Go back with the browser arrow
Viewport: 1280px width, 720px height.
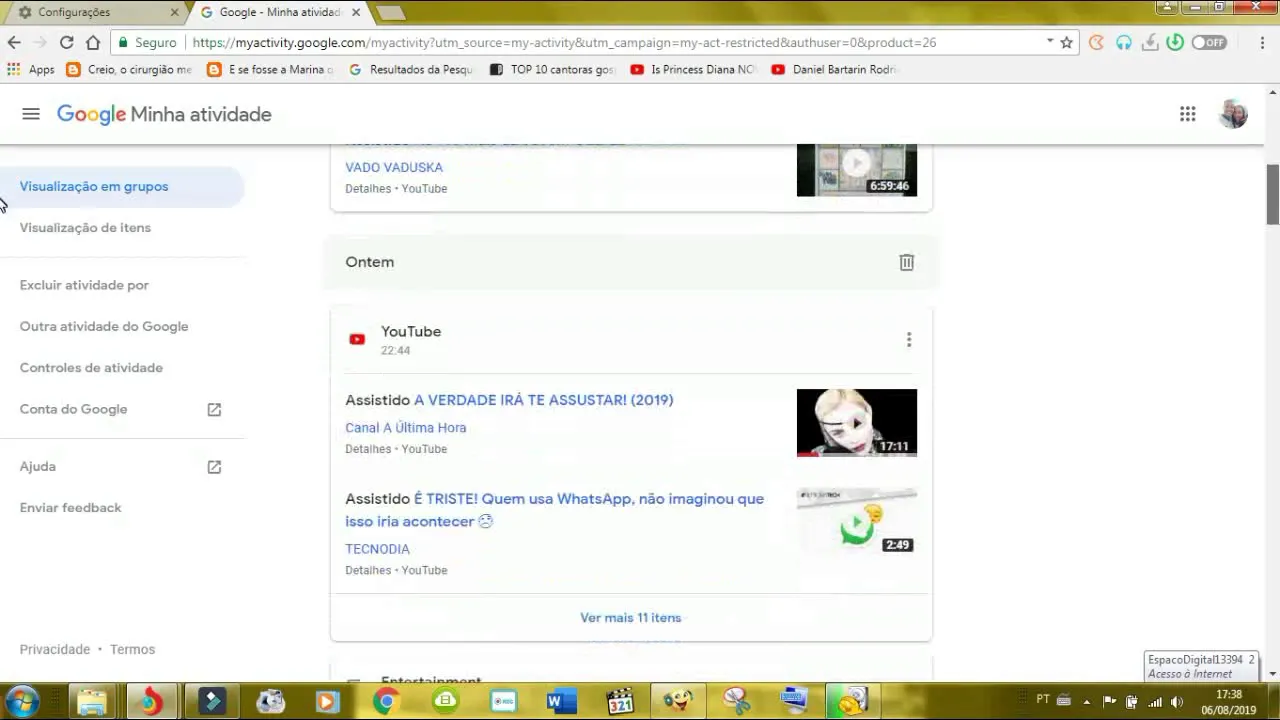click(x=14, y=42)
